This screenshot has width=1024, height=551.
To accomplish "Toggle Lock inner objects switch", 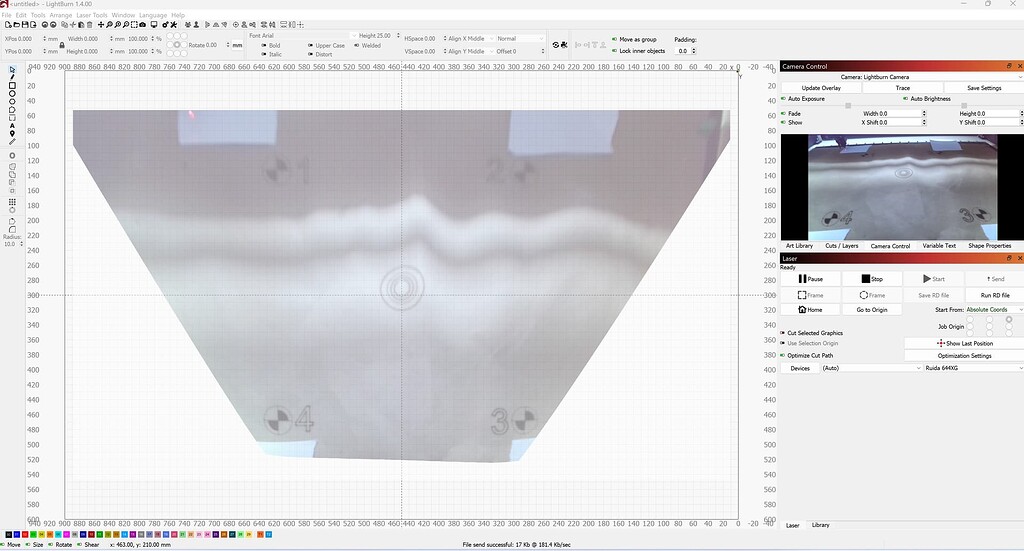I will [615, 51].
